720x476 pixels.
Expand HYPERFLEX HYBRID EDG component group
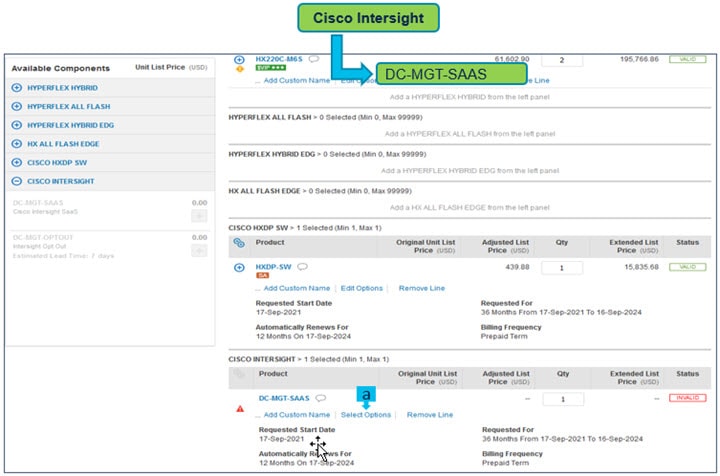[x=17, y=125]
